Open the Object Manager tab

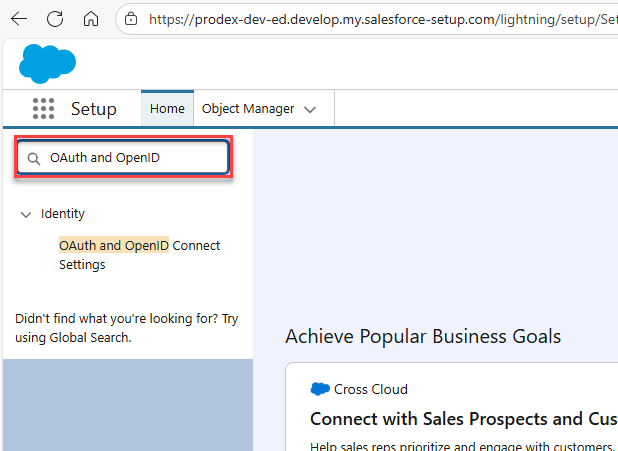click(248, 108)
